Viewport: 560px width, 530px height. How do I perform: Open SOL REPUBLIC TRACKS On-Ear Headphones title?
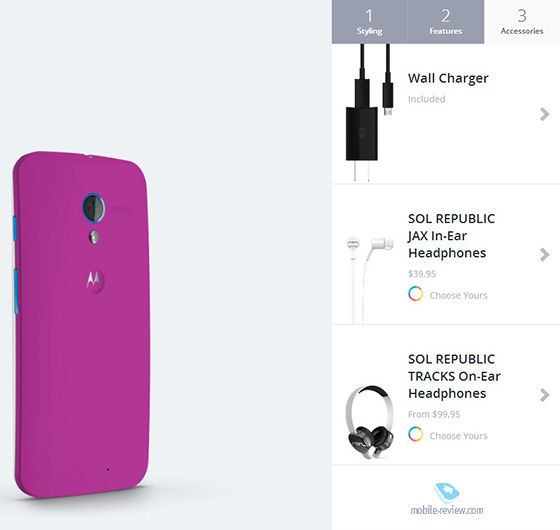(x=454, y=376)
